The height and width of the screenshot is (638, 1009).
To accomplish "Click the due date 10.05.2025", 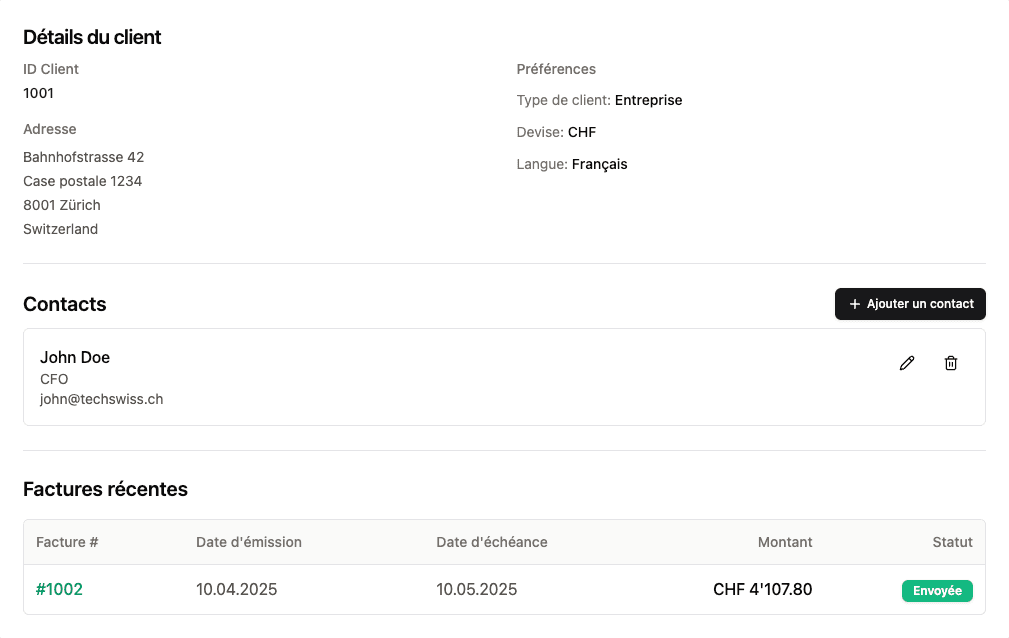I will pyautogui.click(x=477, y=590).
